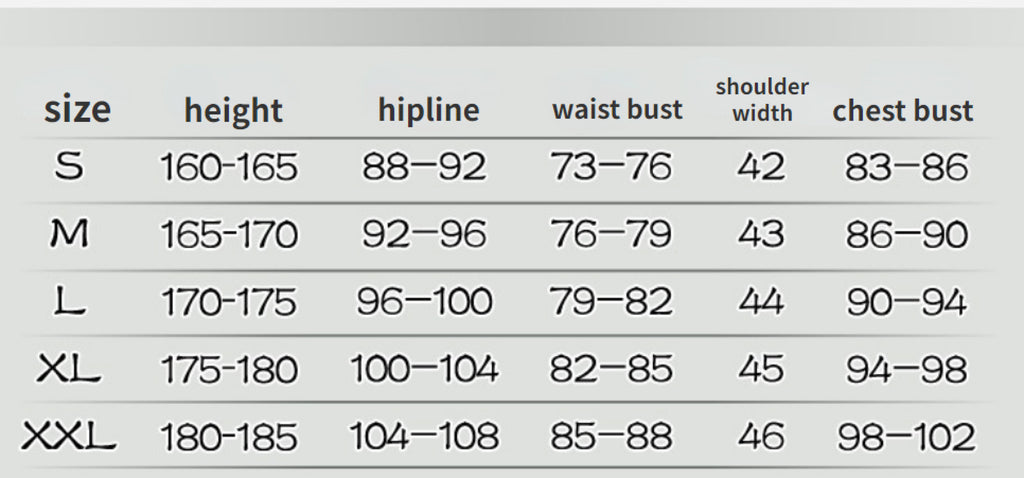Click waist value 79–82
The image size is (1024, 478).
click(611, 302)
